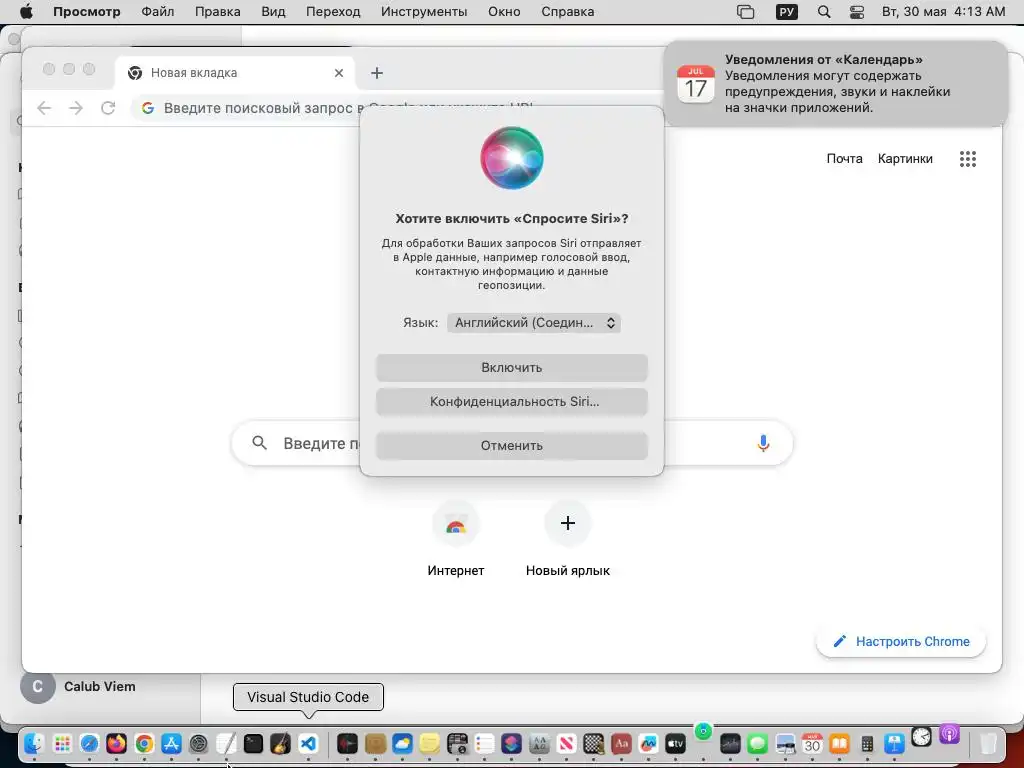Start voice search with microphone icon

763,443
